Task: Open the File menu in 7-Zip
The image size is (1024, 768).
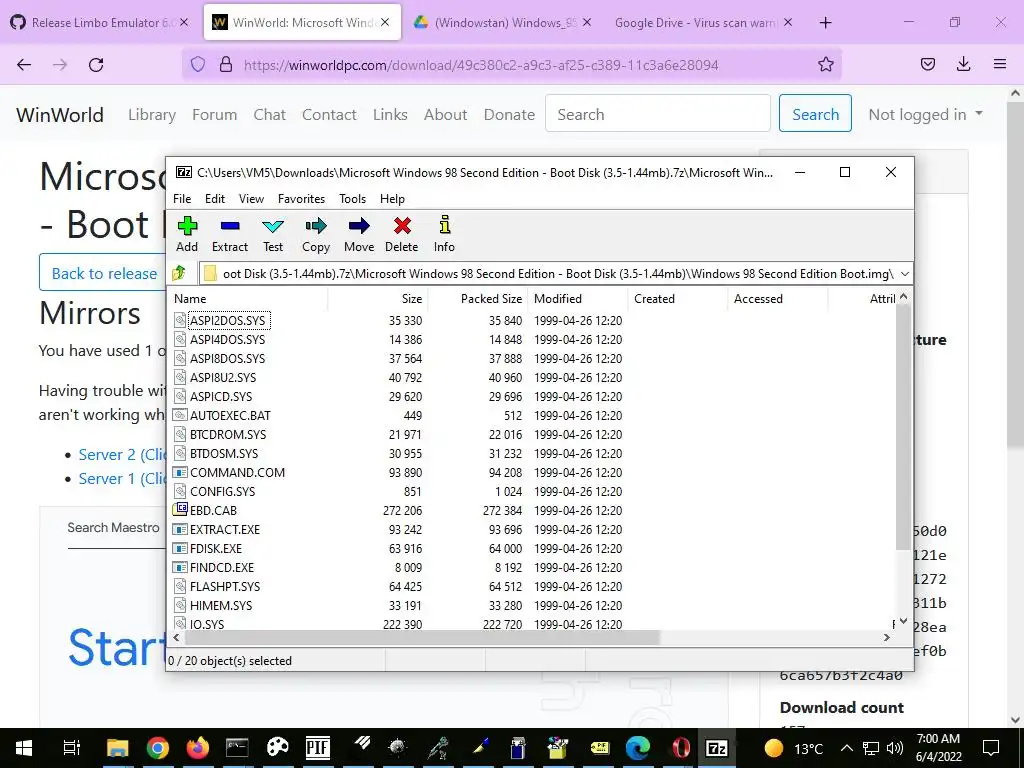Action: click(182, 199)
